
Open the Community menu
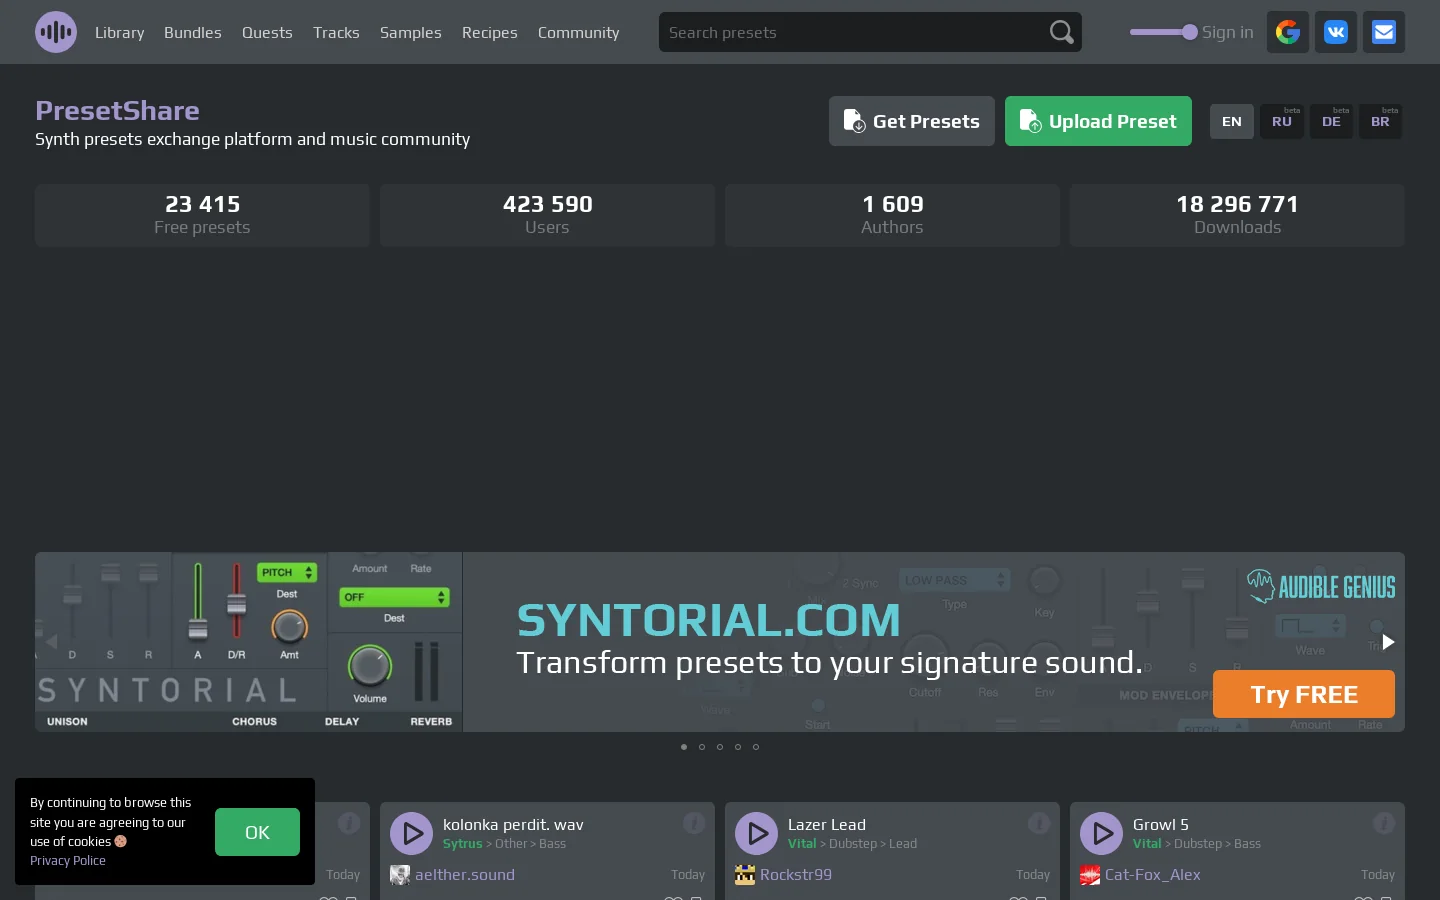pyautogui.click(x=579, y=32)
